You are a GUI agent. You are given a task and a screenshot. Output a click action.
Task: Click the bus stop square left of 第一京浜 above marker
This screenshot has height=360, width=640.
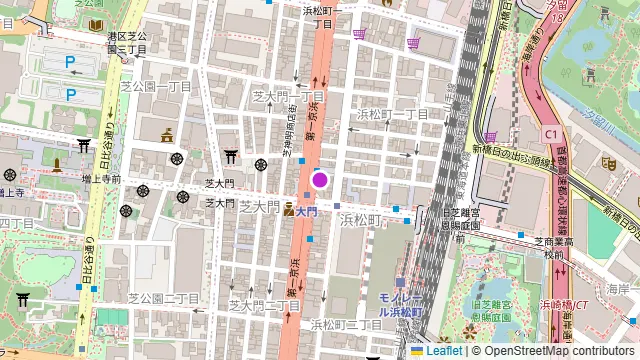click(302, 161)
